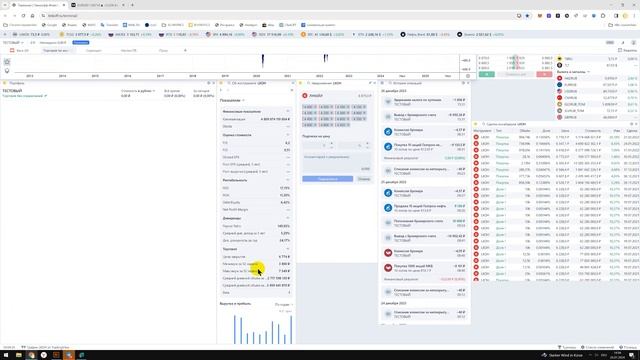Click the Отмена button in the alert widget

tap(364, 179)
